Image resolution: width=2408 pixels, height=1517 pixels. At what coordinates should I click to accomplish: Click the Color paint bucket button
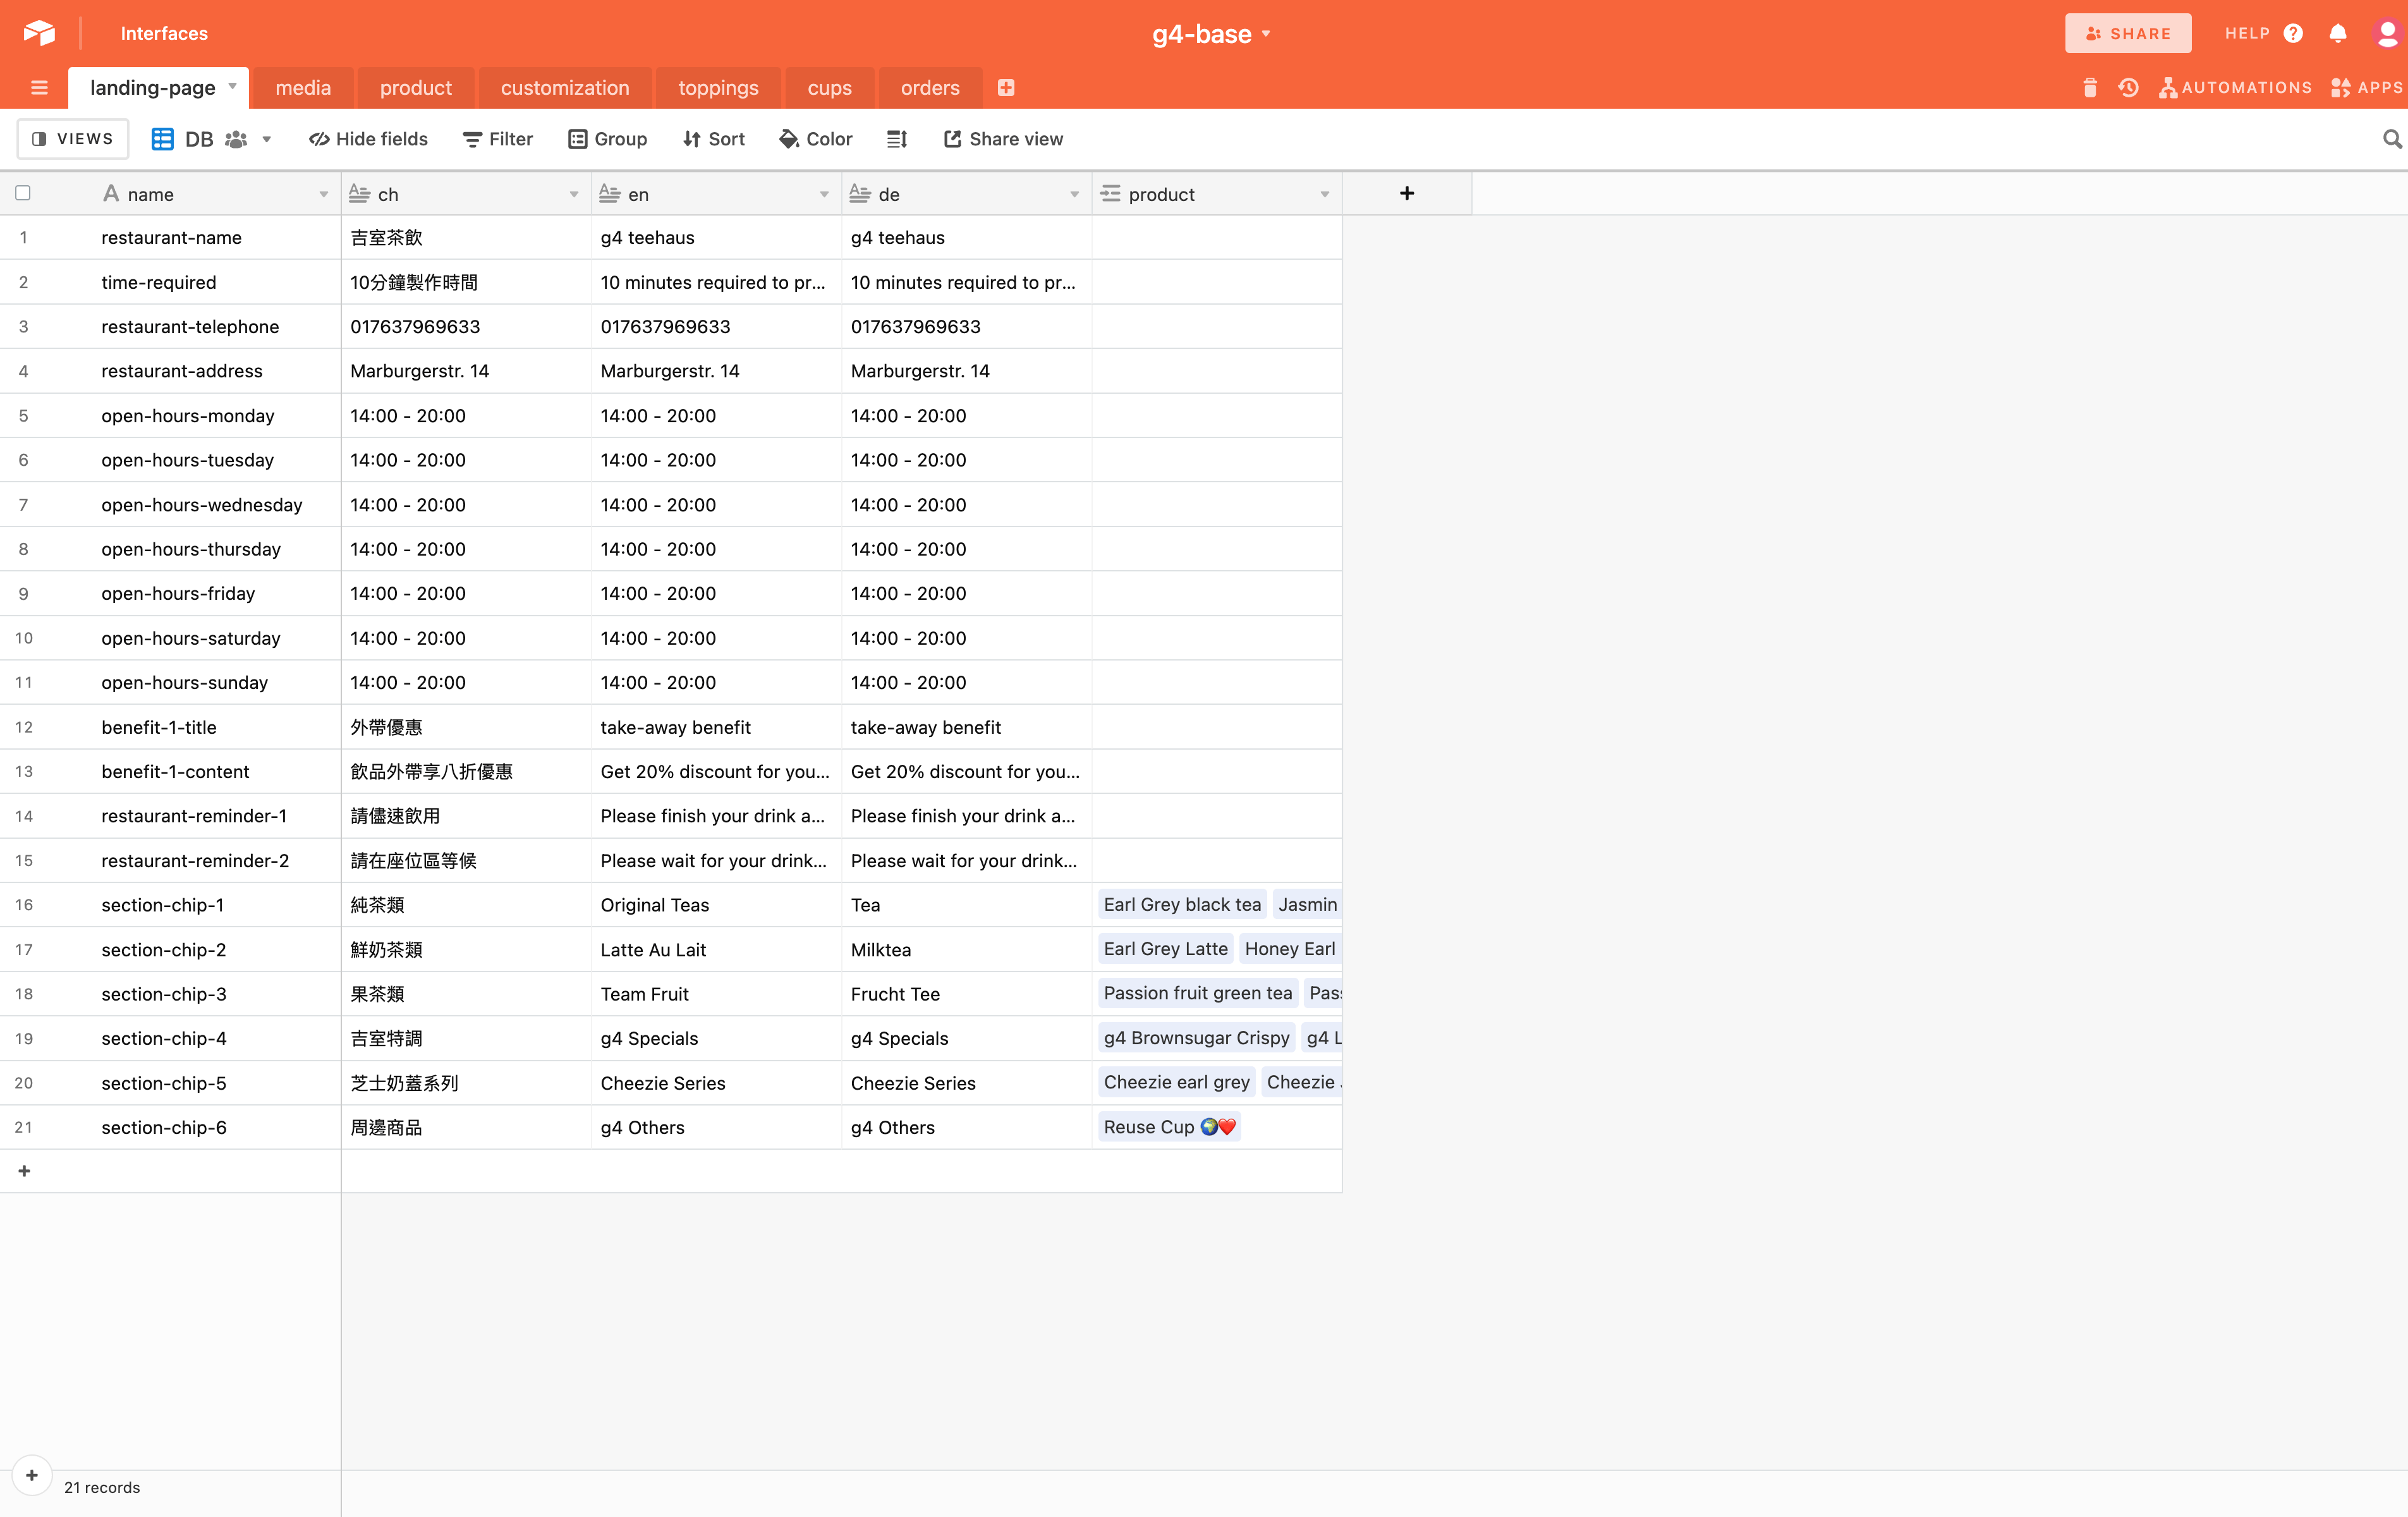point(815,139)
